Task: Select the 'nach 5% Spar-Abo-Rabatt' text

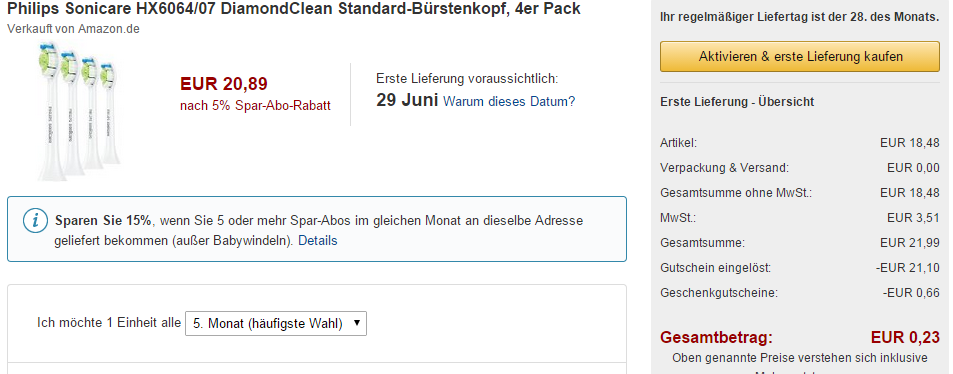Action: (255, 105)
